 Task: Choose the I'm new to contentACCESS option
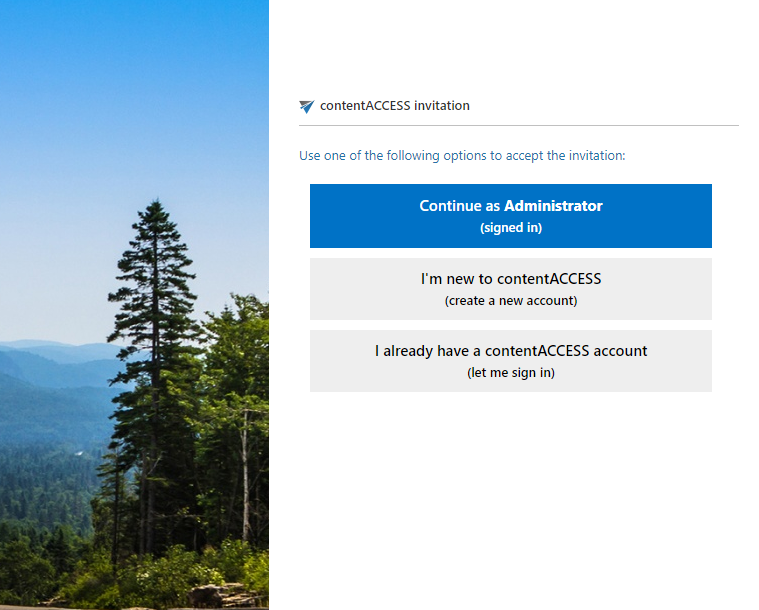coord(511,289)
